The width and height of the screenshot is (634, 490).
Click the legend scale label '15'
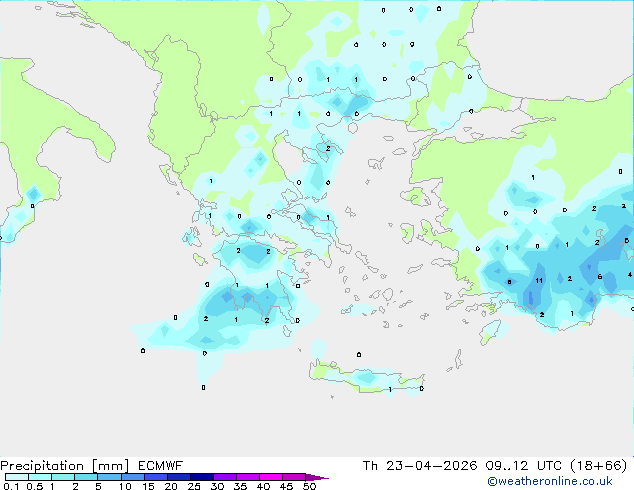(148, 486)
